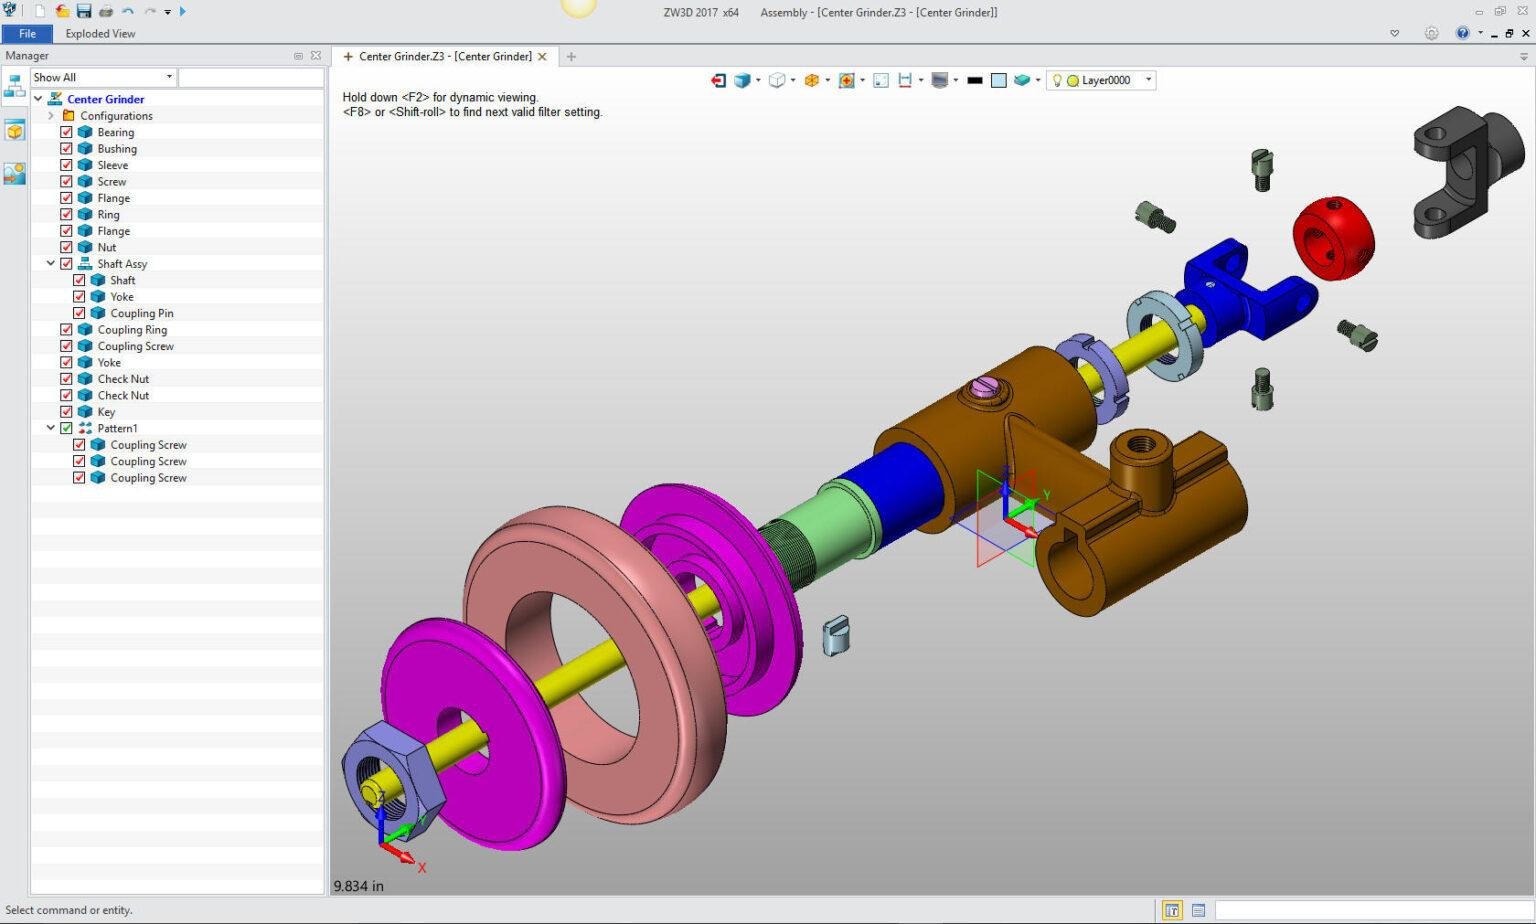This screenshot has width=1536, height=924.
Task: Toggle visibility of the Coupling Ring component
Action: (66, 329)
